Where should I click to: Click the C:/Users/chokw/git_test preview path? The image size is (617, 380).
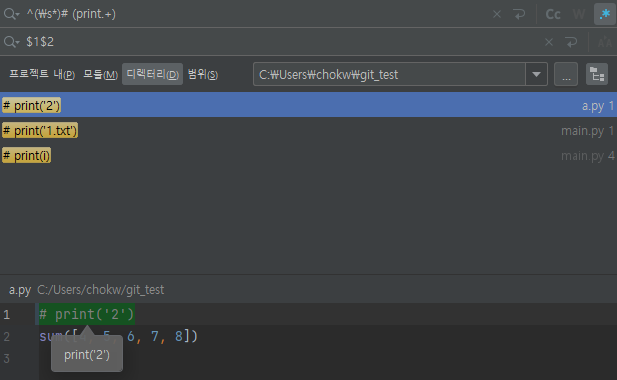point(100,290)
